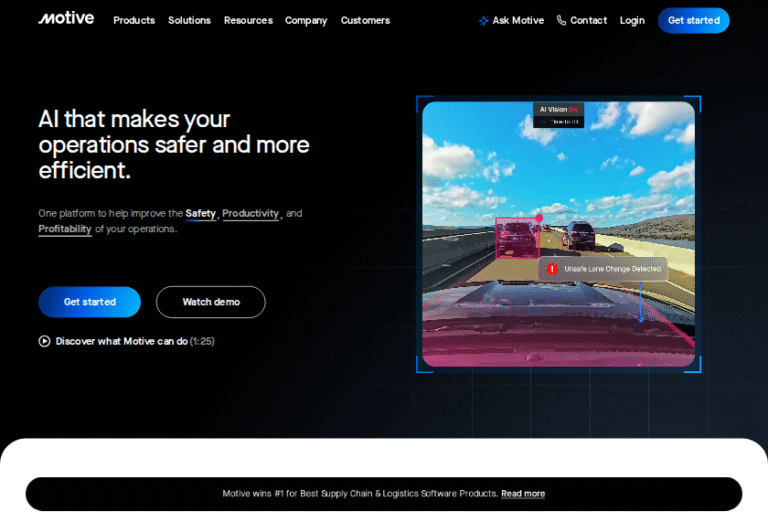Click the blue Get started button under the headline
This screenshot has height=512, width=768.
point(90,302)
